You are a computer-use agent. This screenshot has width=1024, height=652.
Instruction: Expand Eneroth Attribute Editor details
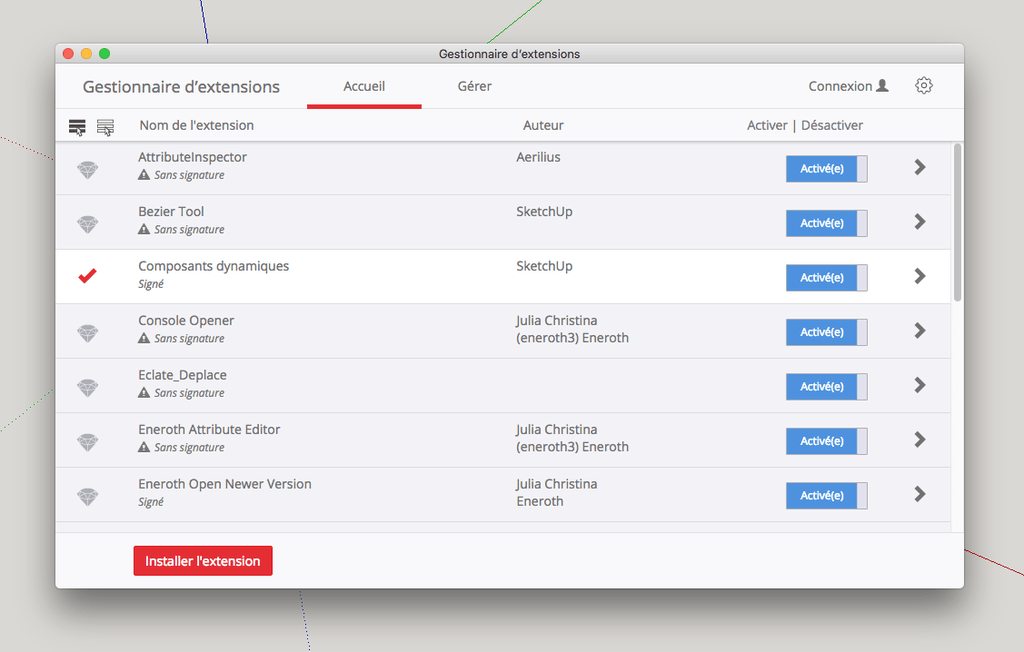pyautogui.click(x=920, y=440)
